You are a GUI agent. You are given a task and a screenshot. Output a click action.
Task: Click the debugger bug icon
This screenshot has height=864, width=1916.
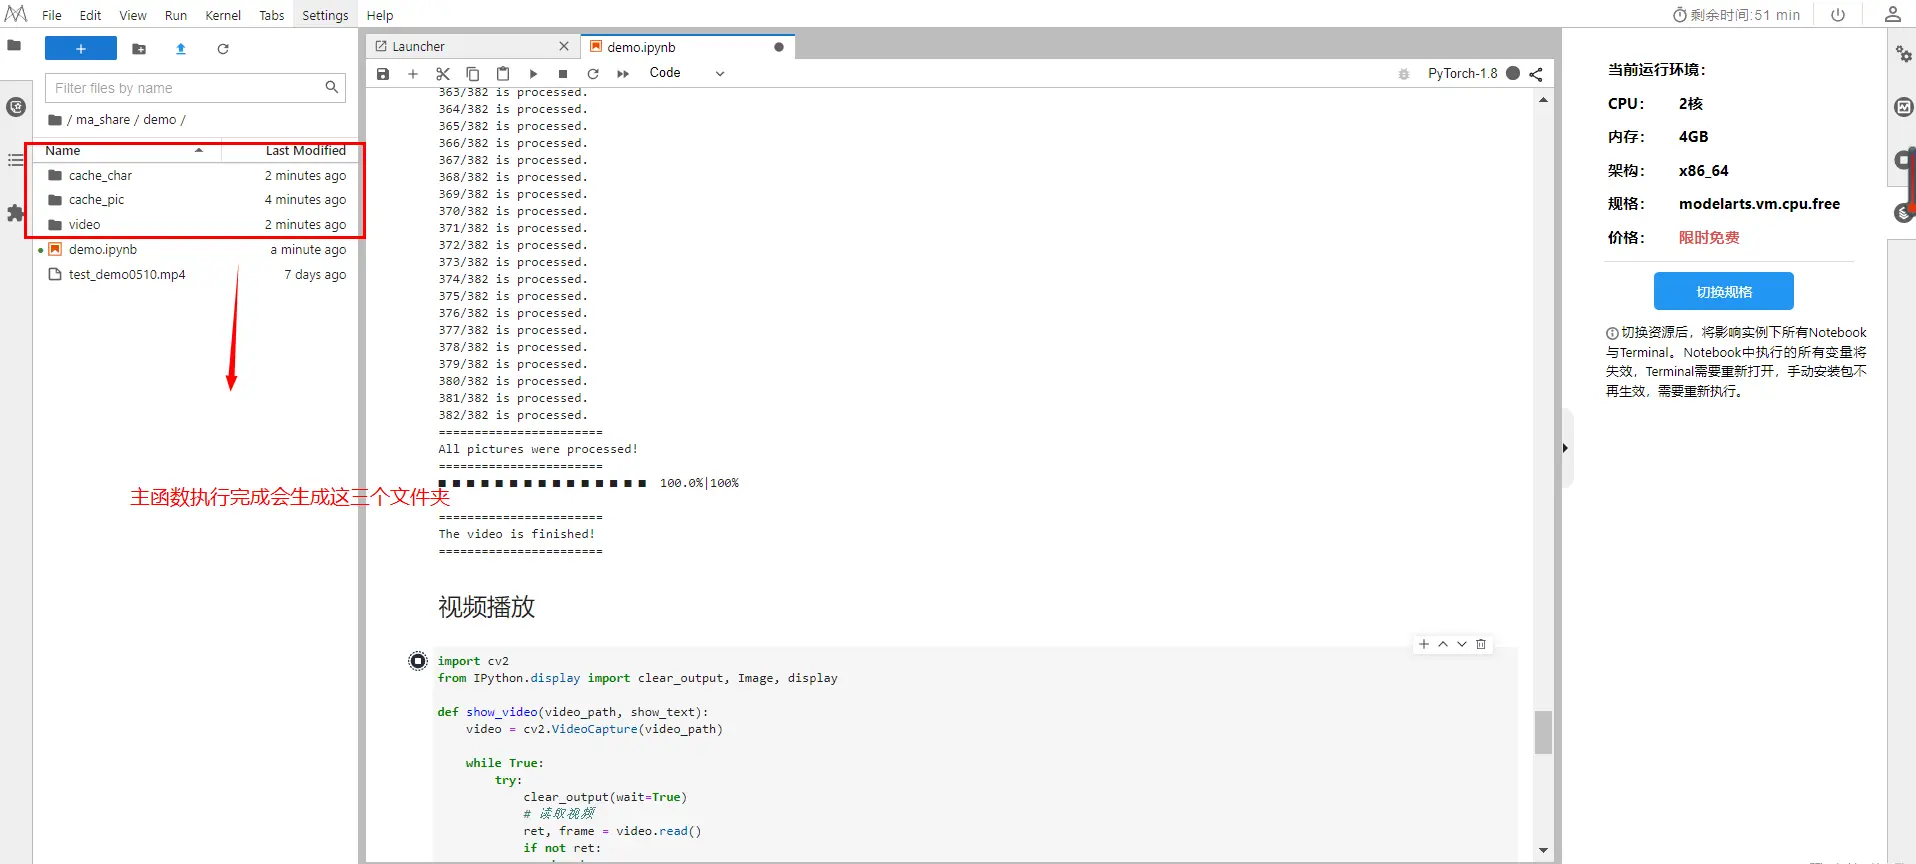pos(1404,74)
